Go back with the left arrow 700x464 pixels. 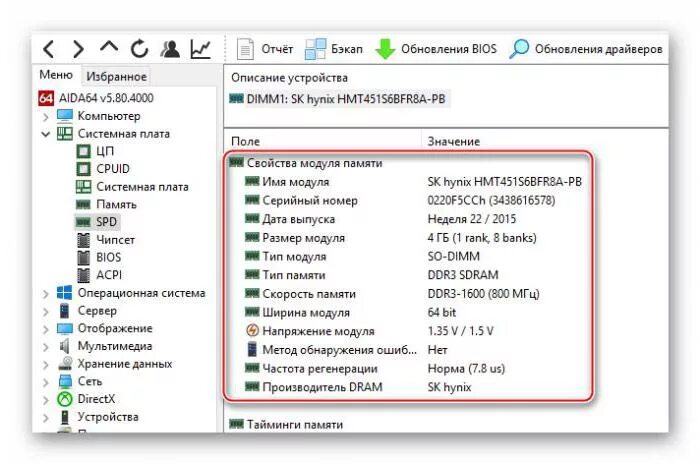pos(49,49)
